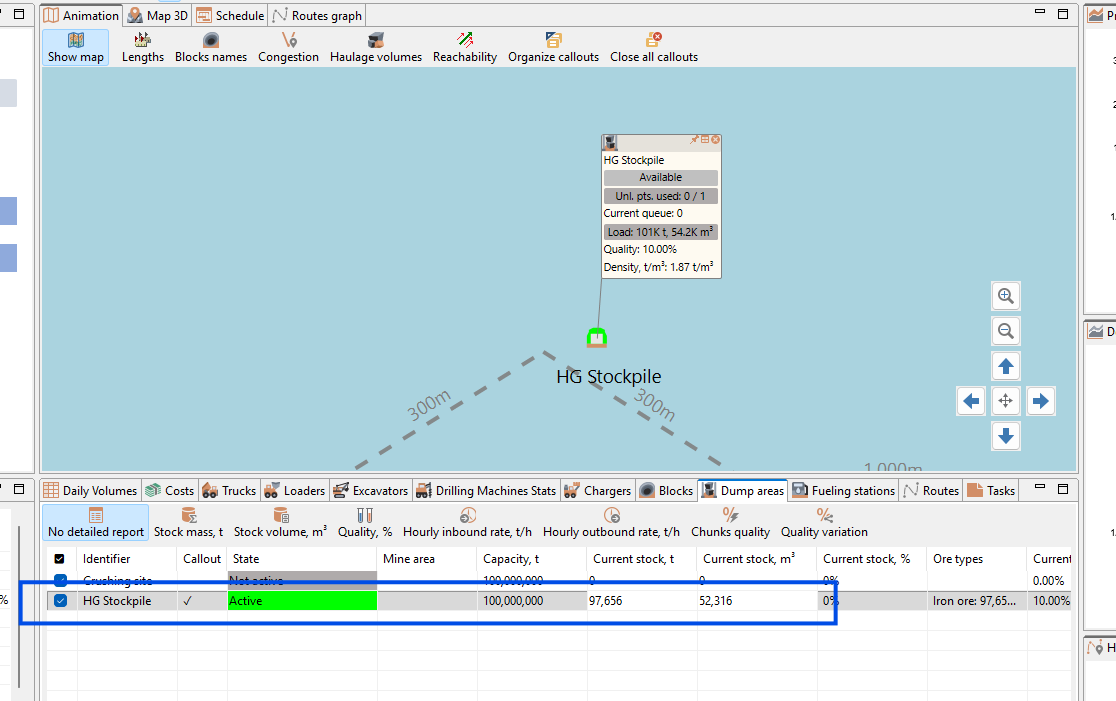Show Reachability overlay
Viewport: 1116px width, 701px height.
coord(465,48)
